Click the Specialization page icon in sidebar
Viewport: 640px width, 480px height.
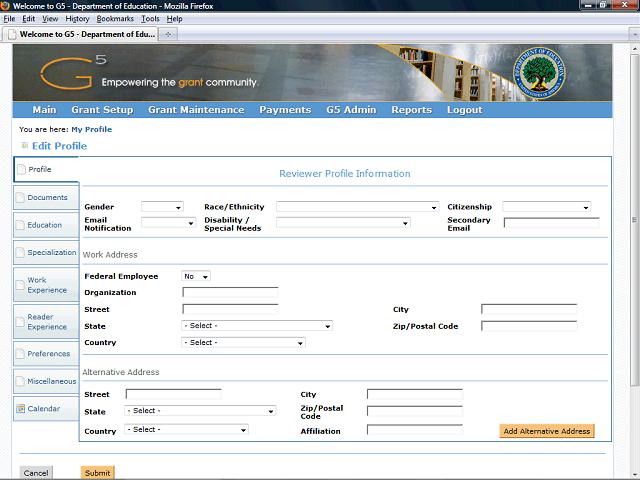tap(20, 253)
